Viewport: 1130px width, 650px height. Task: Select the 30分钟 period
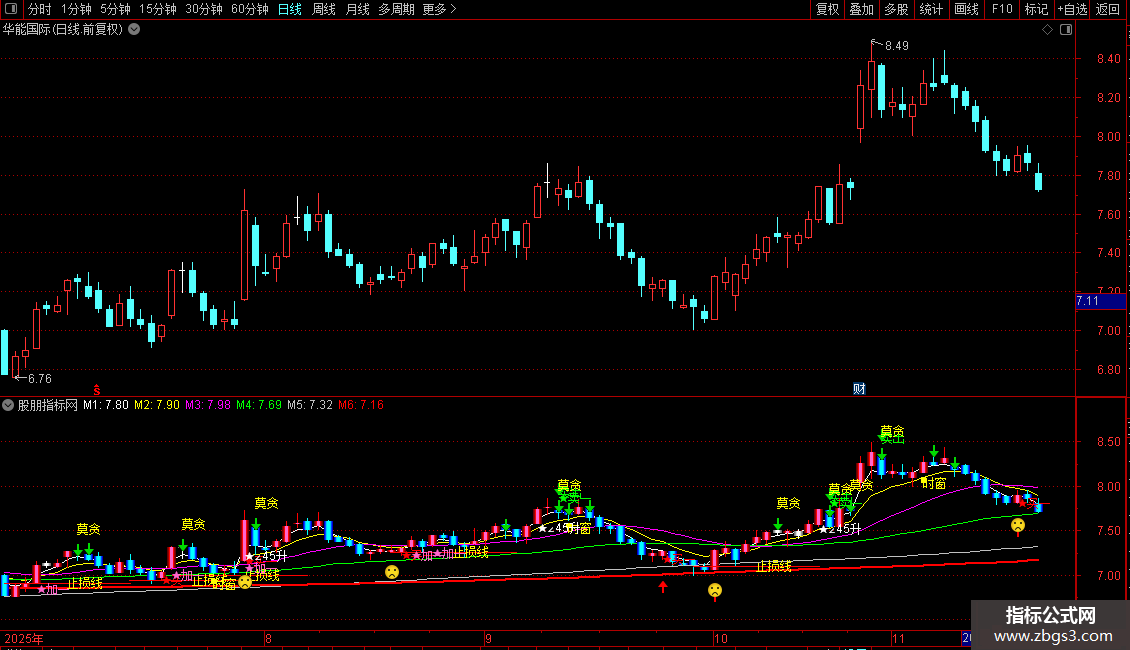click(204, 9)
